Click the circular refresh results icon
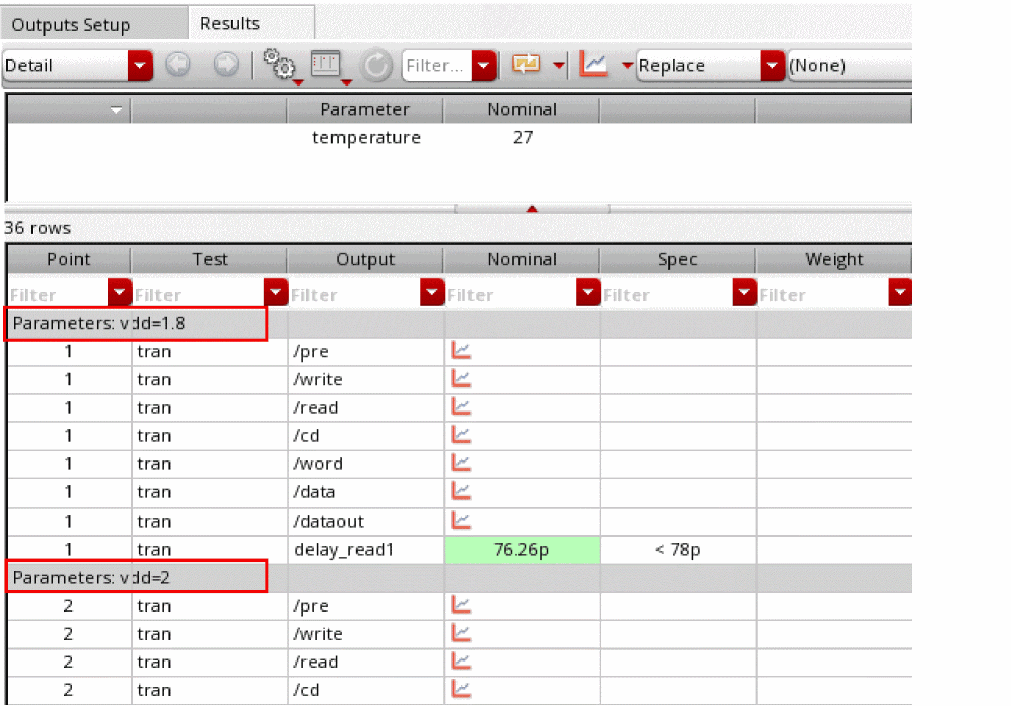The height and width of the screenshot is (706, 1011). [x=376, y=66]
